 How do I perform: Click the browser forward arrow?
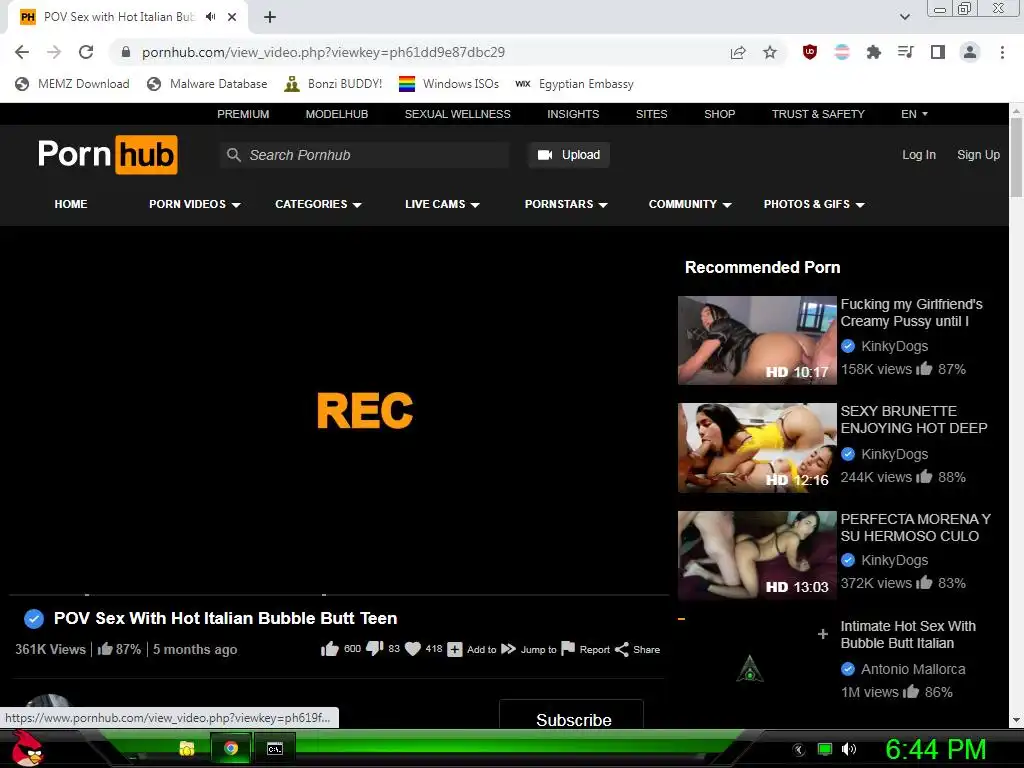click(x=54, y=52)
